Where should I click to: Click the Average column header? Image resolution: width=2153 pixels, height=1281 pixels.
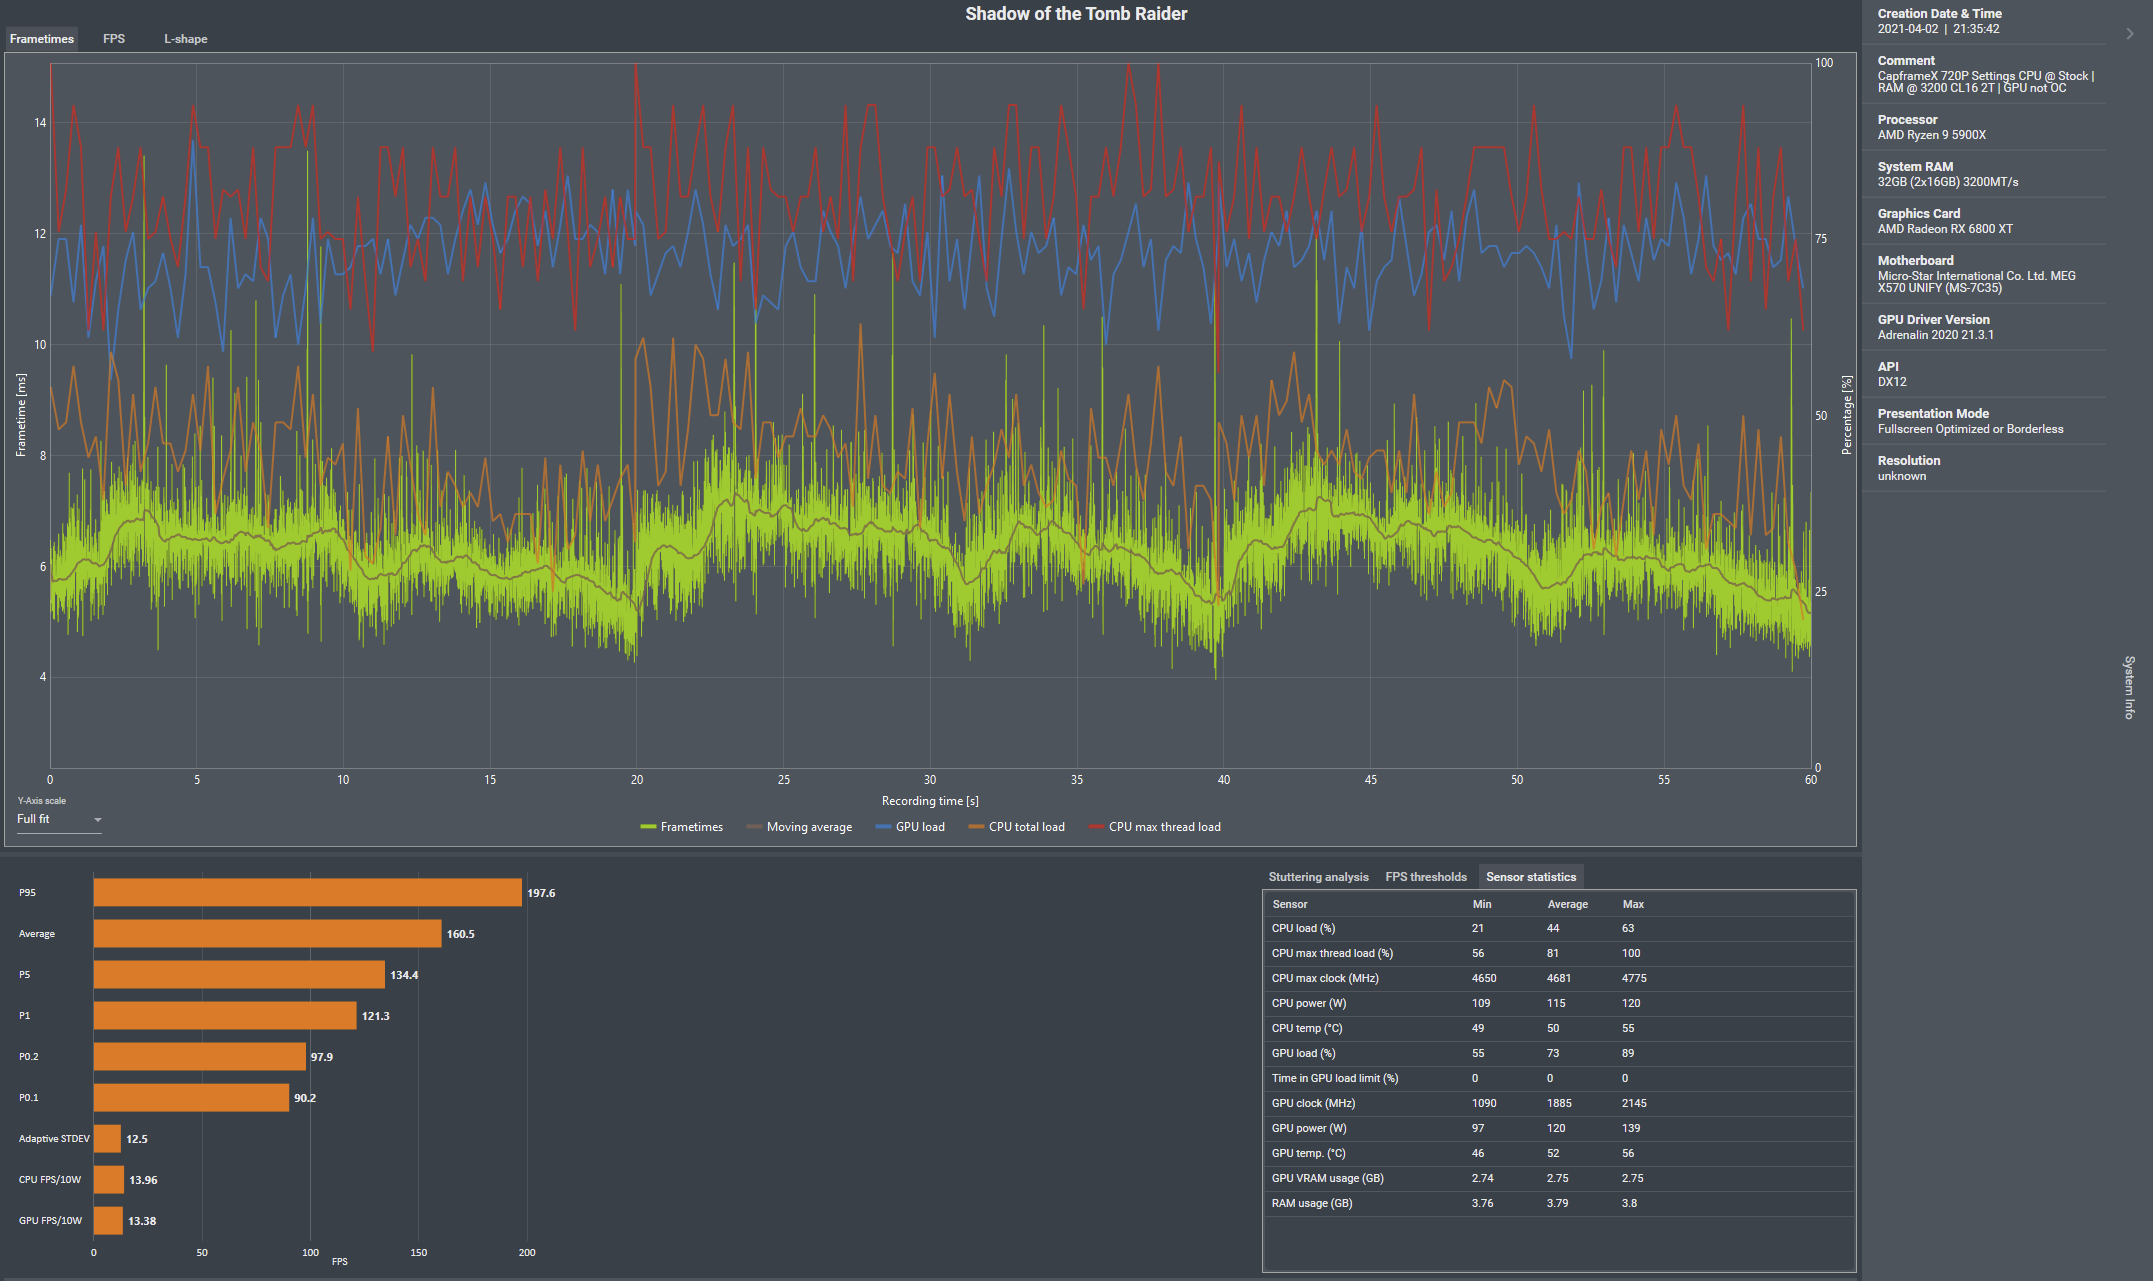click(1567, 904)
